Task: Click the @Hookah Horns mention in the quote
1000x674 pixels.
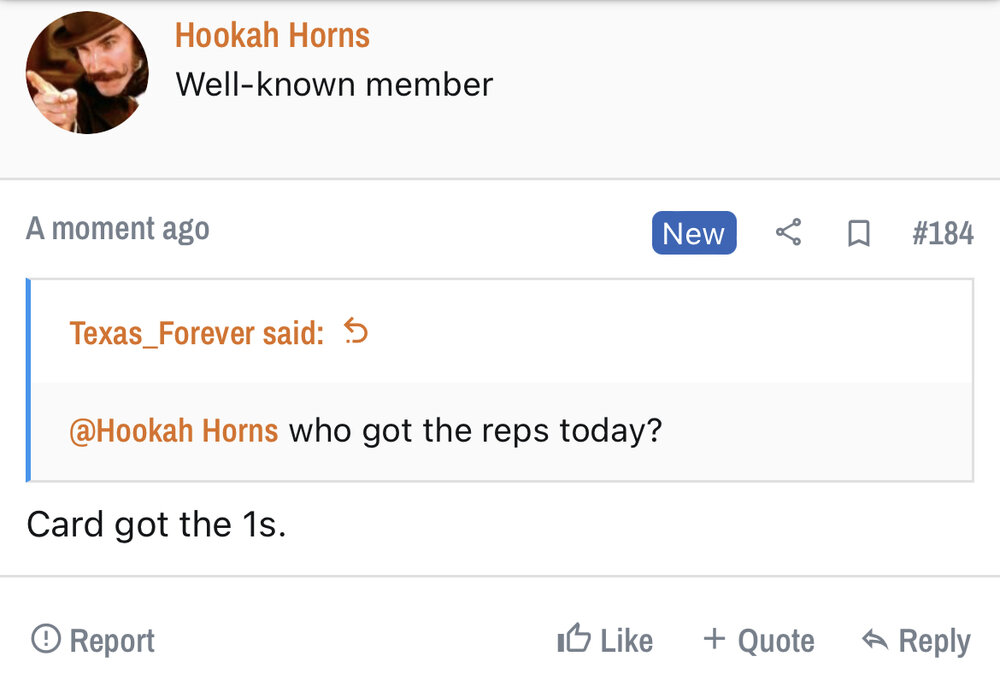Action: pos(174,431)
